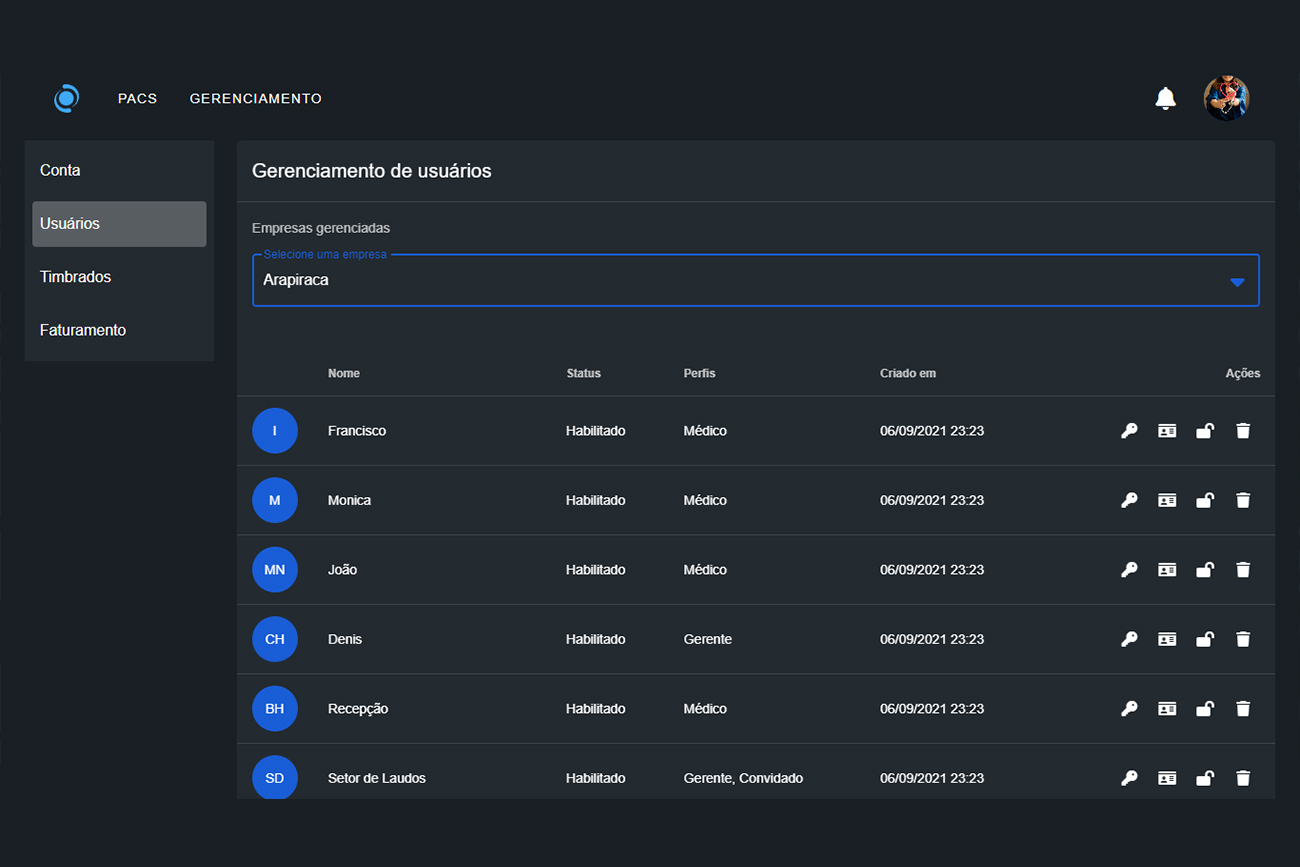The width and height of the screenshot is (1300, 867).
Task: Click the Arapiraca company selection field
Action: click(x=755, y=280)
